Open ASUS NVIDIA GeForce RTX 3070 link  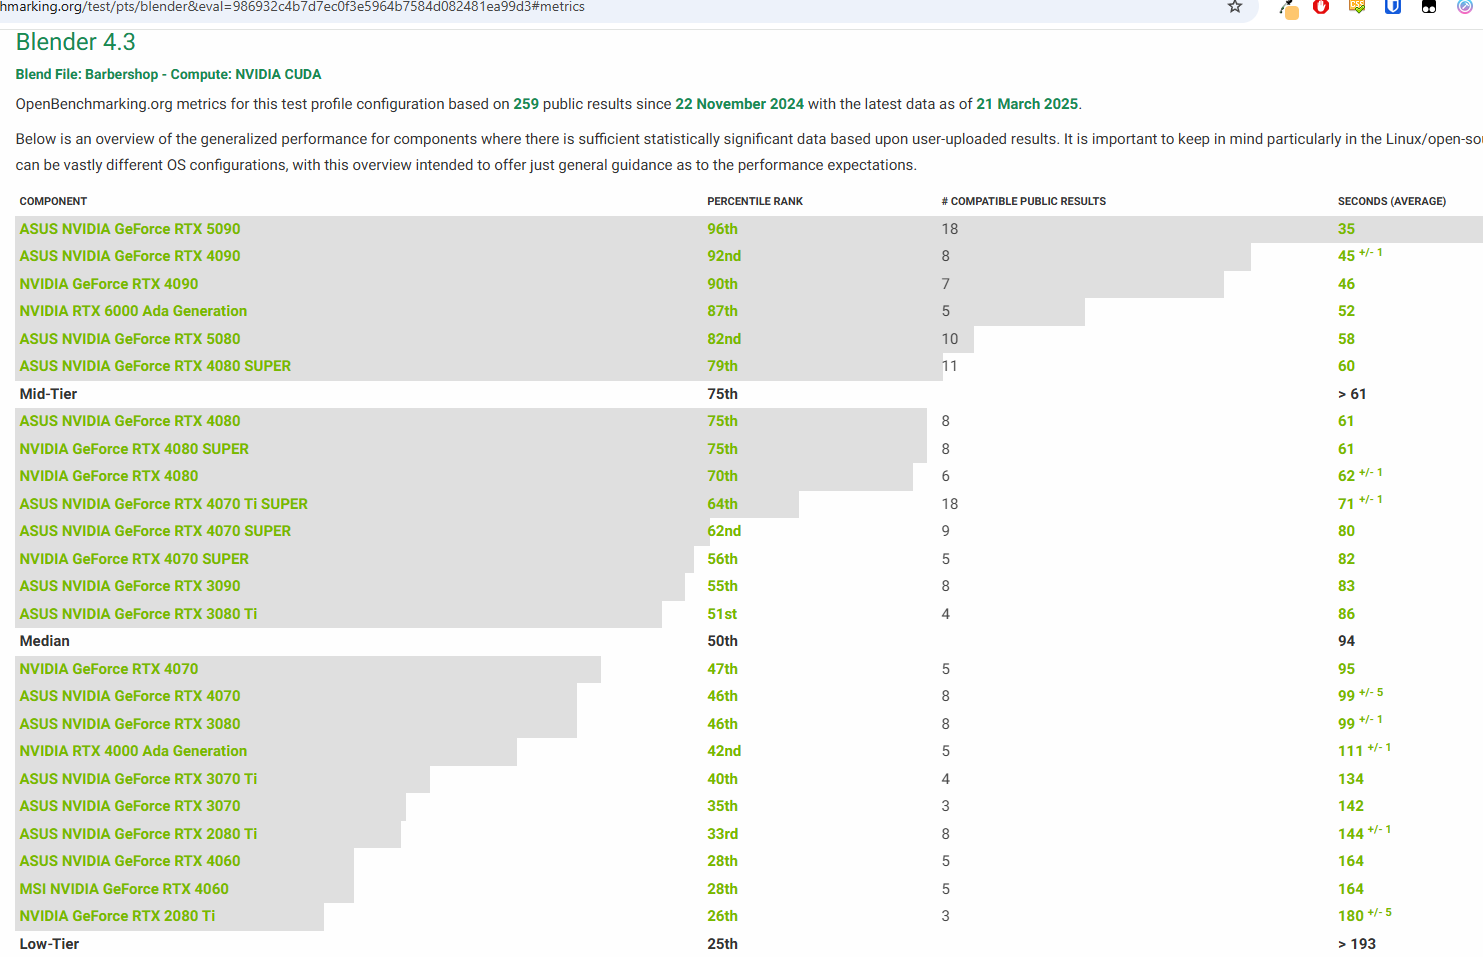tap(130, 806)
